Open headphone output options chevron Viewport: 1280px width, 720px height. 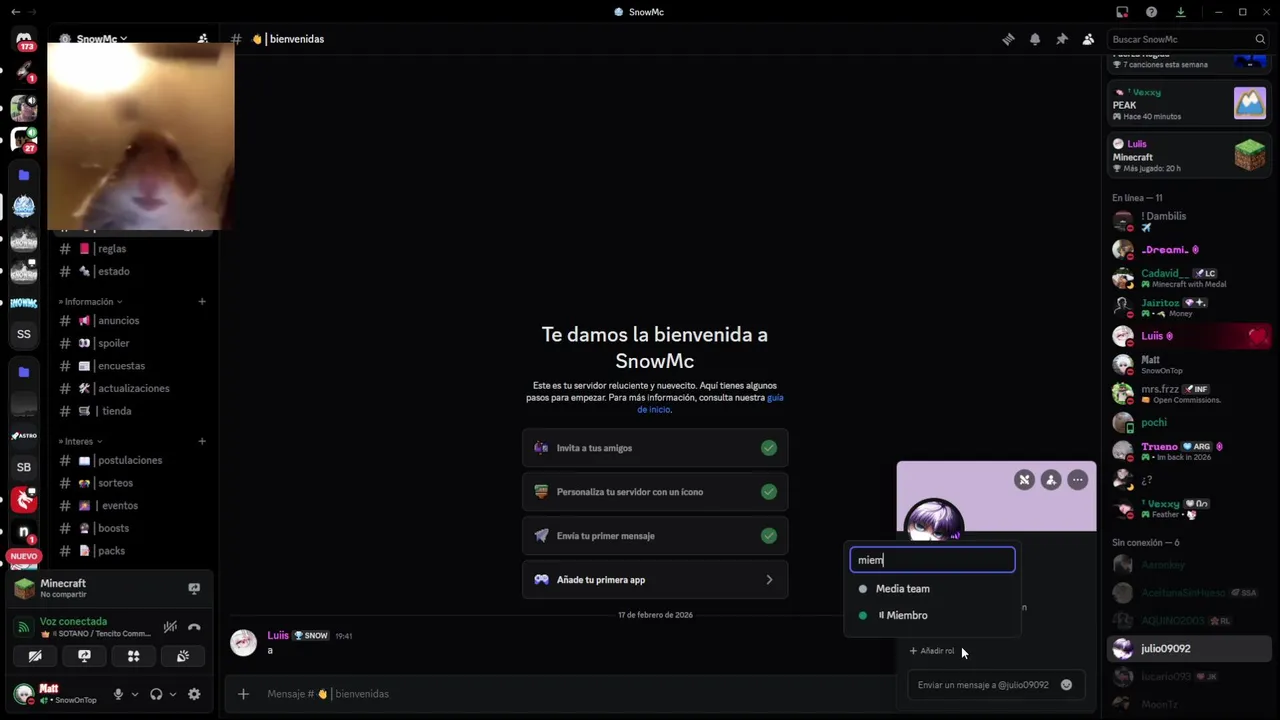click(x=173, y=694)
